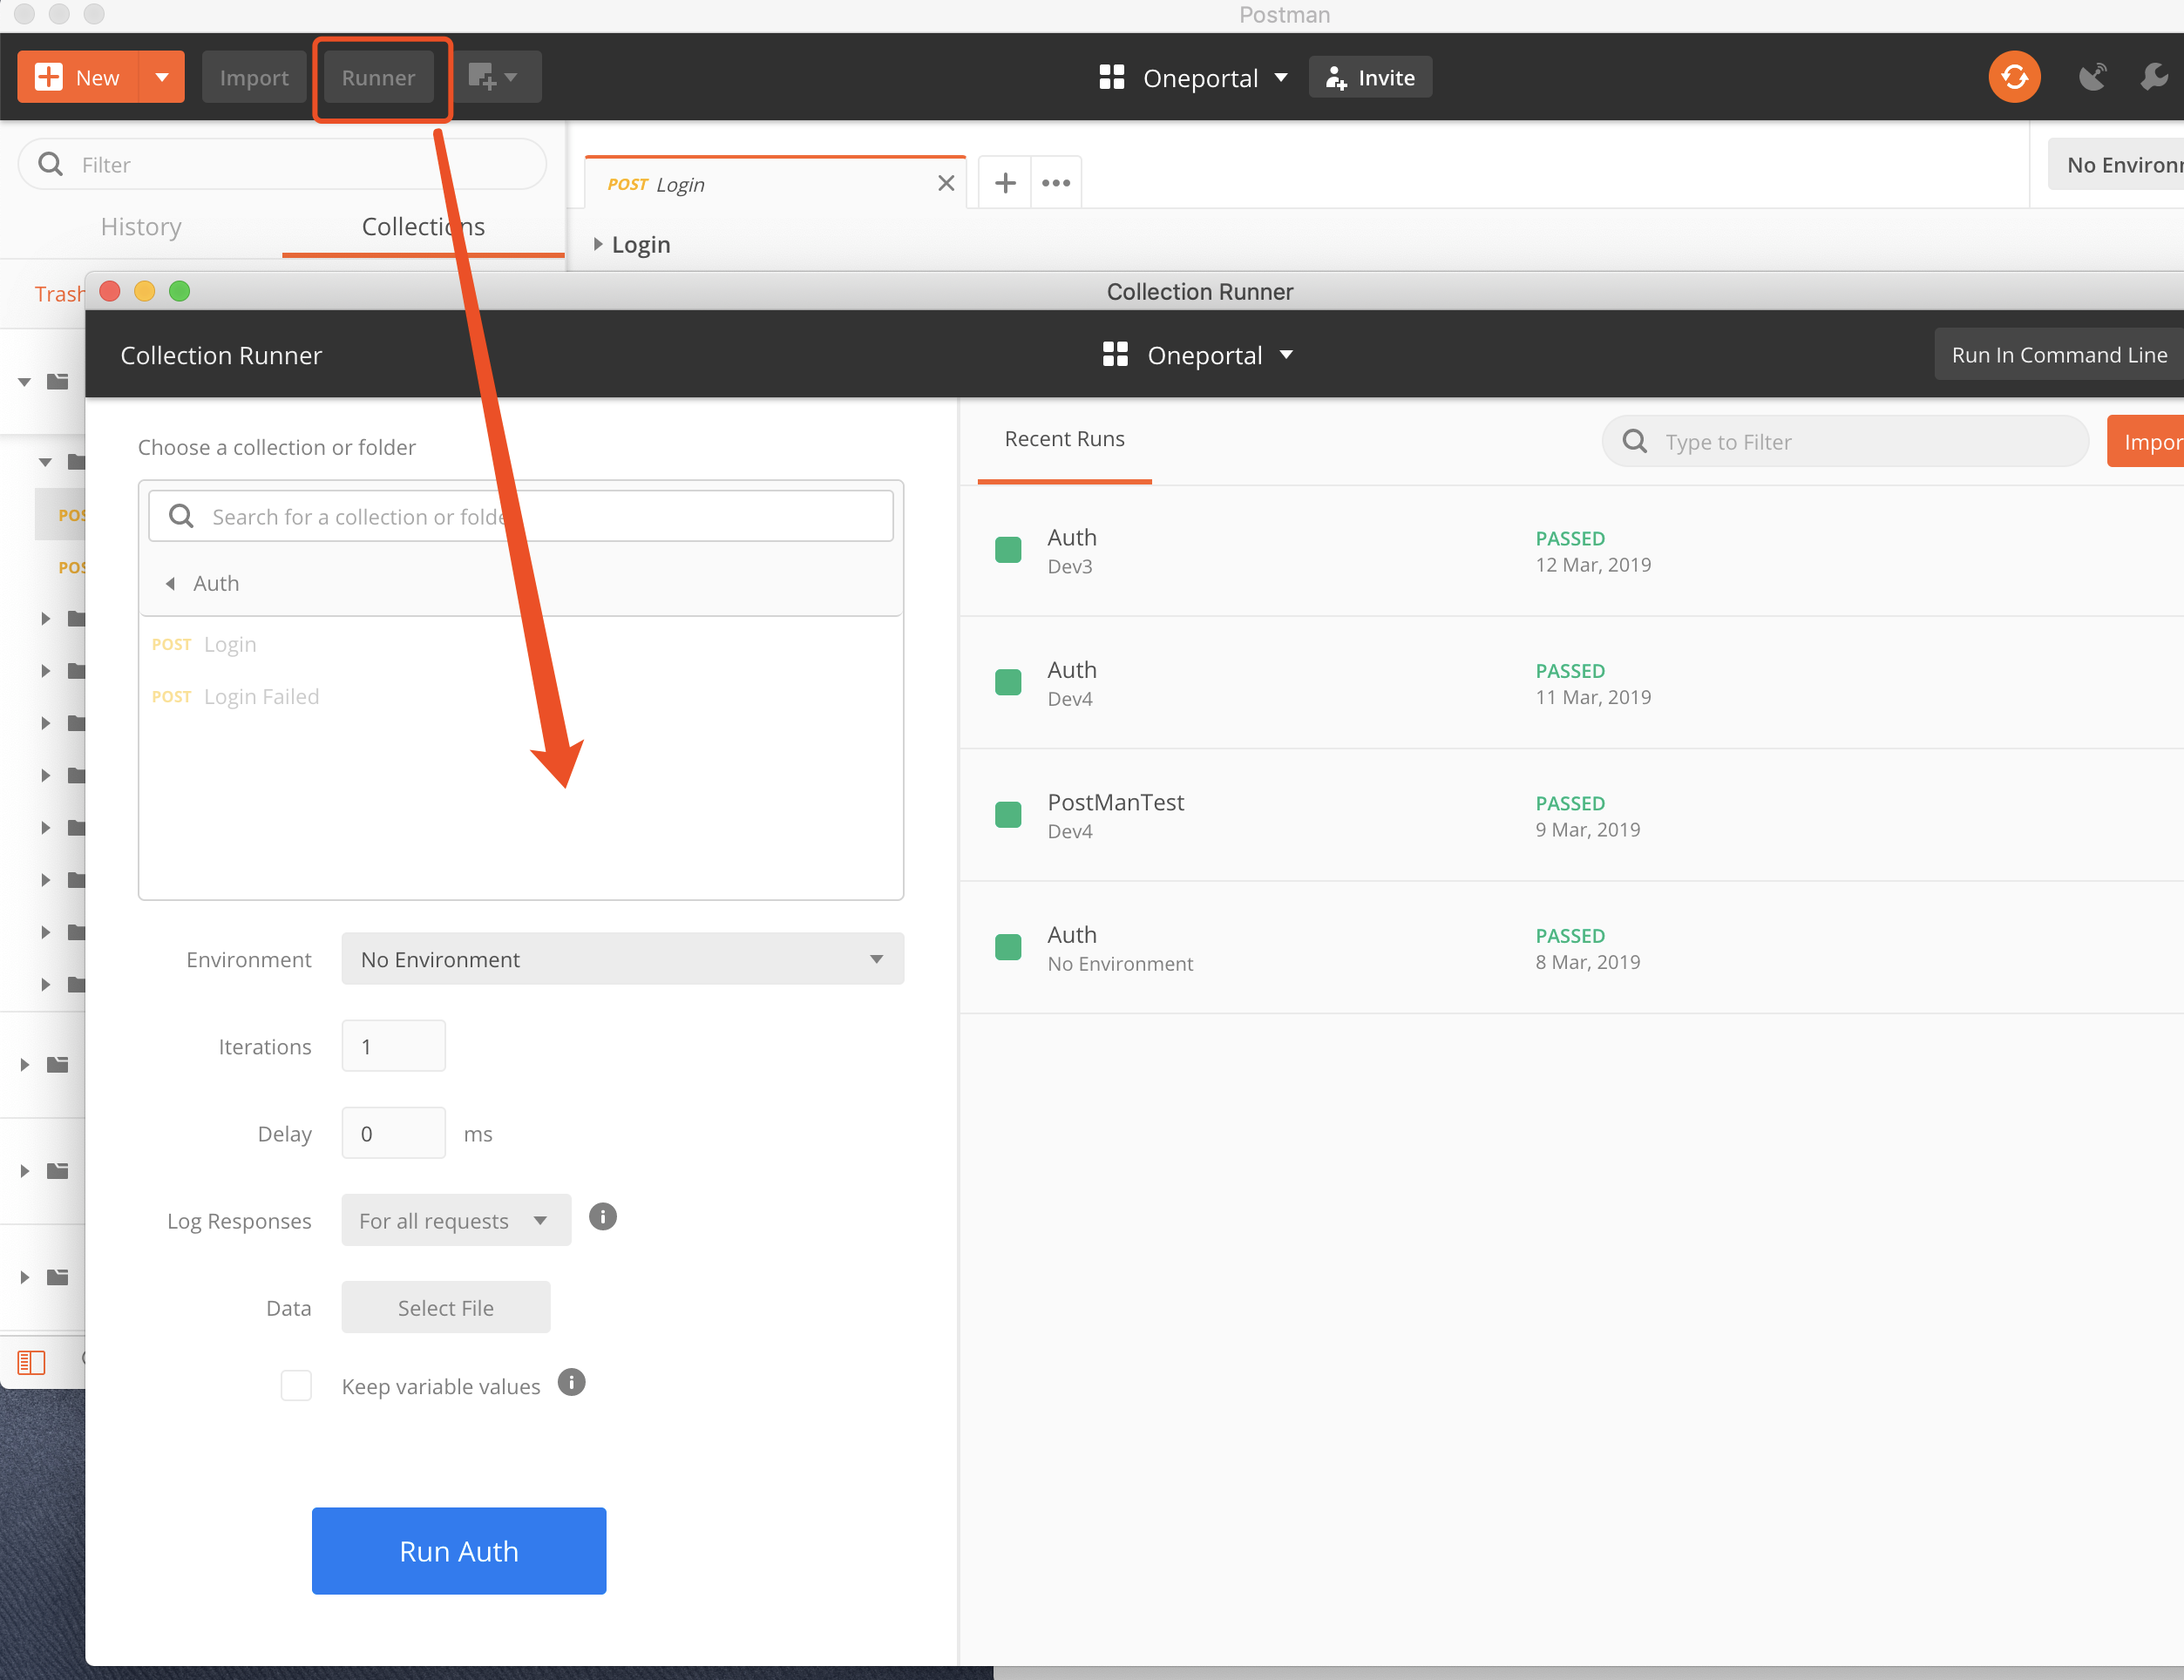The image size is (2184, 1680).
Task: Enable the Keep variable values checkbox
Action: 296,1385
